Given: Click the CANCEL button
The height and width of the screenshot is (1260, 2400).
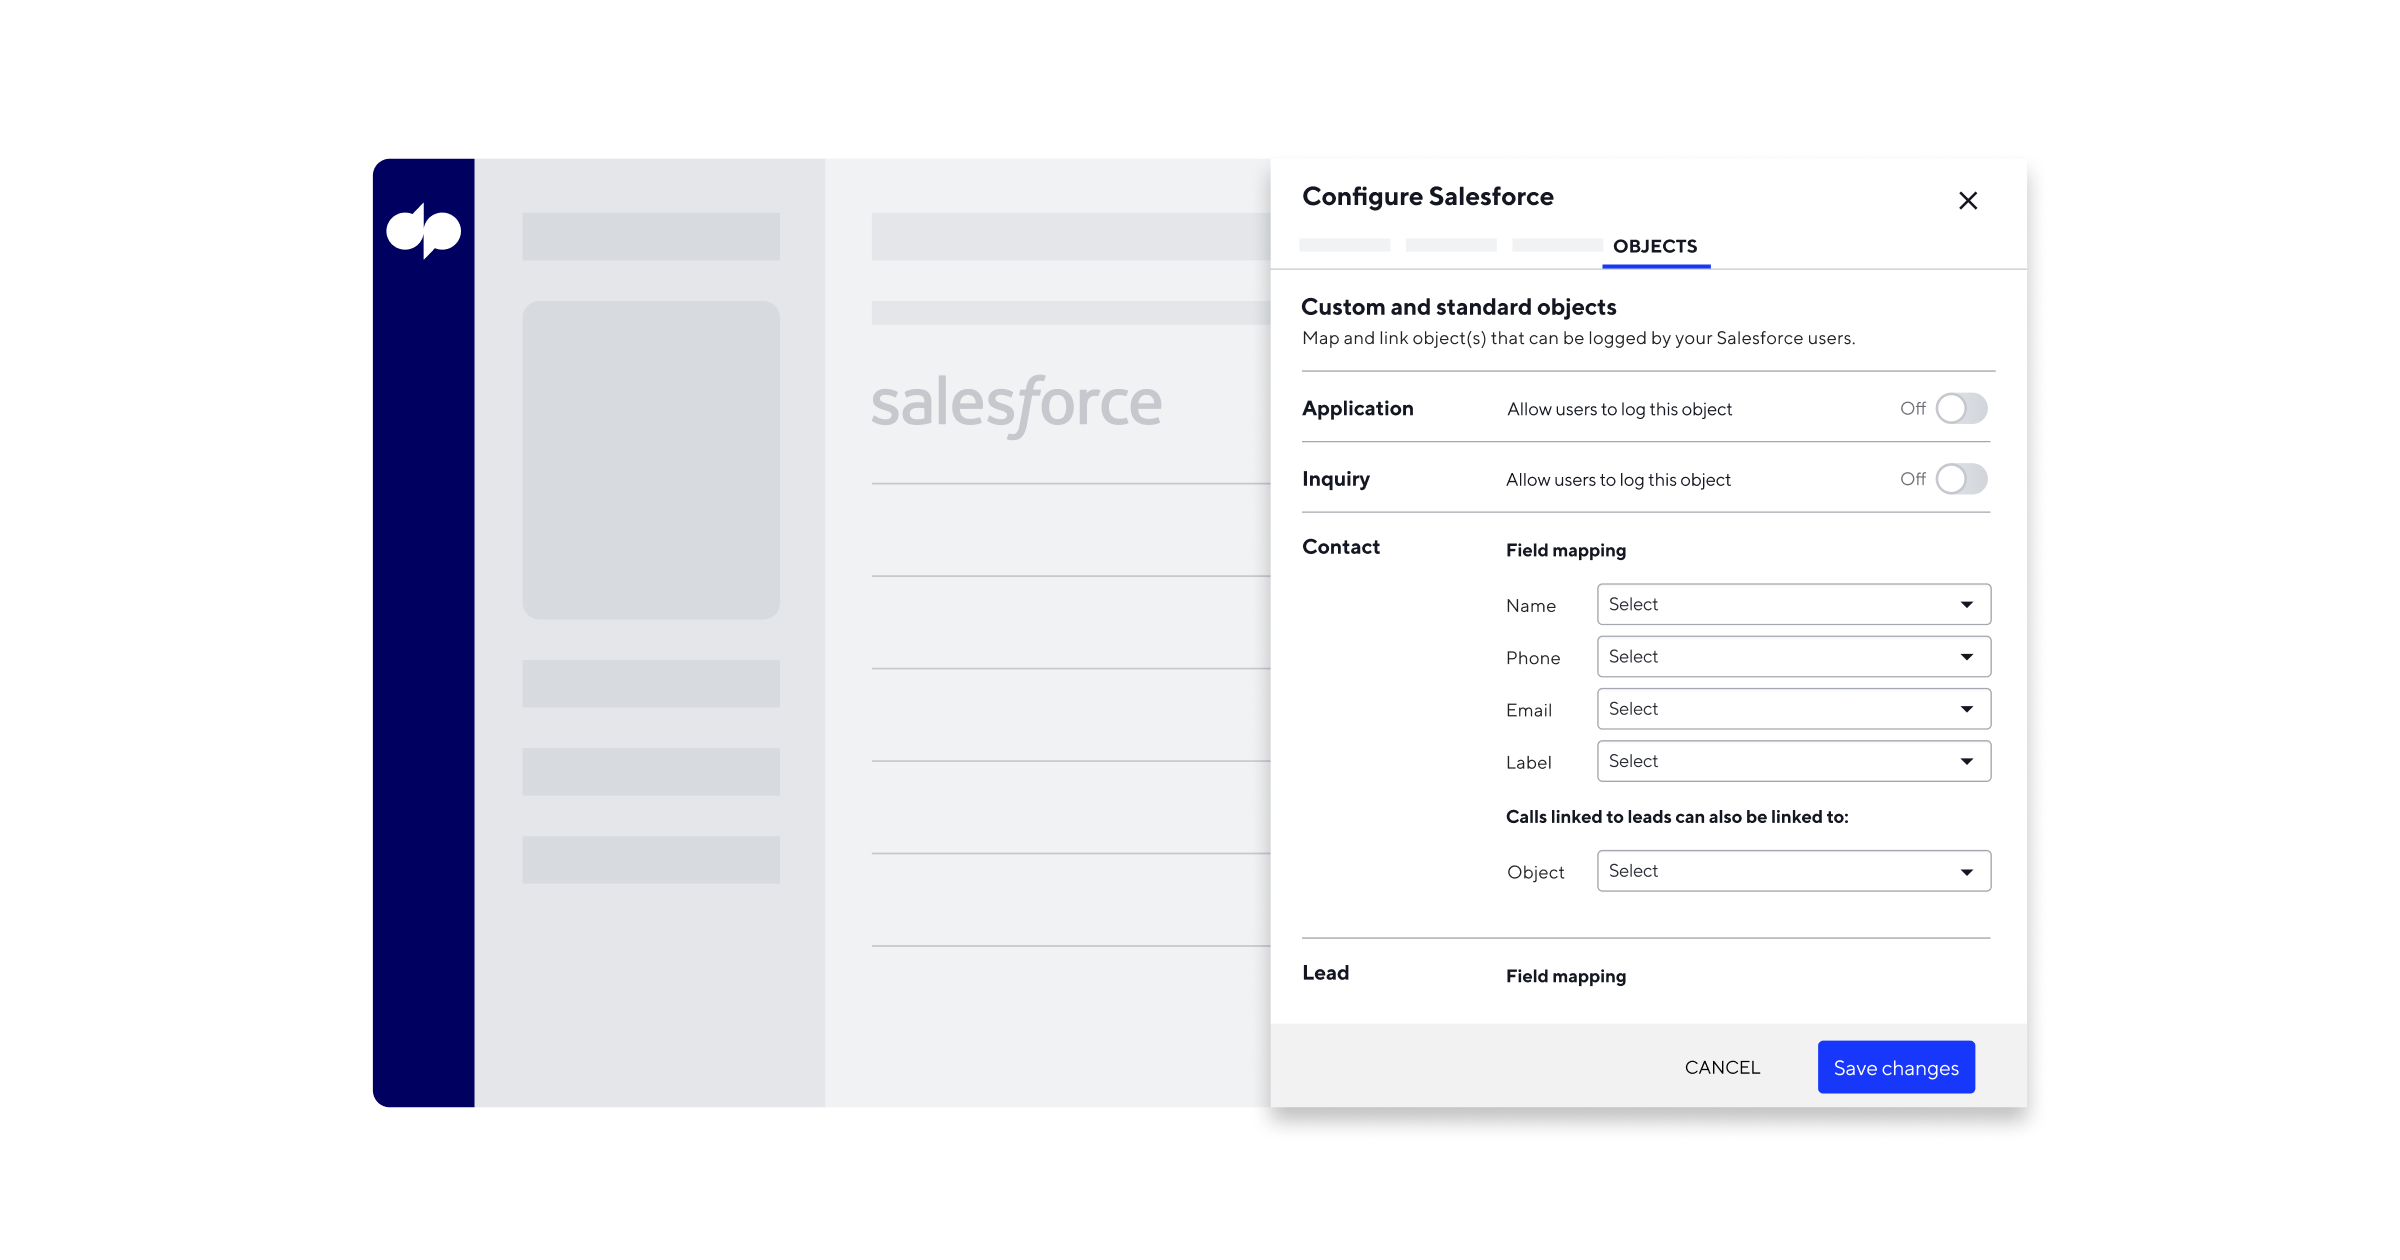Looking at the screenshot, I should pos(1722,1067).
